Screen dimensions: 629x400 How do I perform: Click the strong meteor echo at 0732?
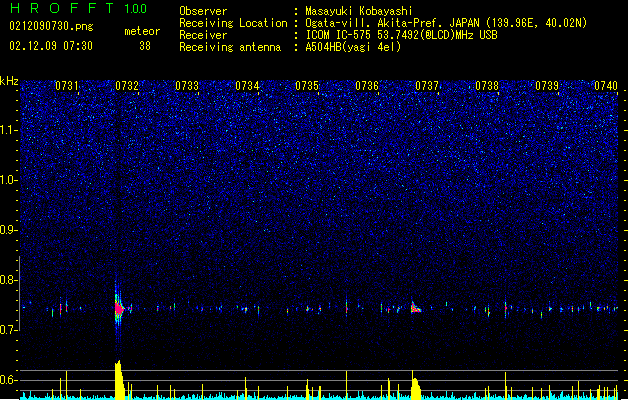pos(119,309)
